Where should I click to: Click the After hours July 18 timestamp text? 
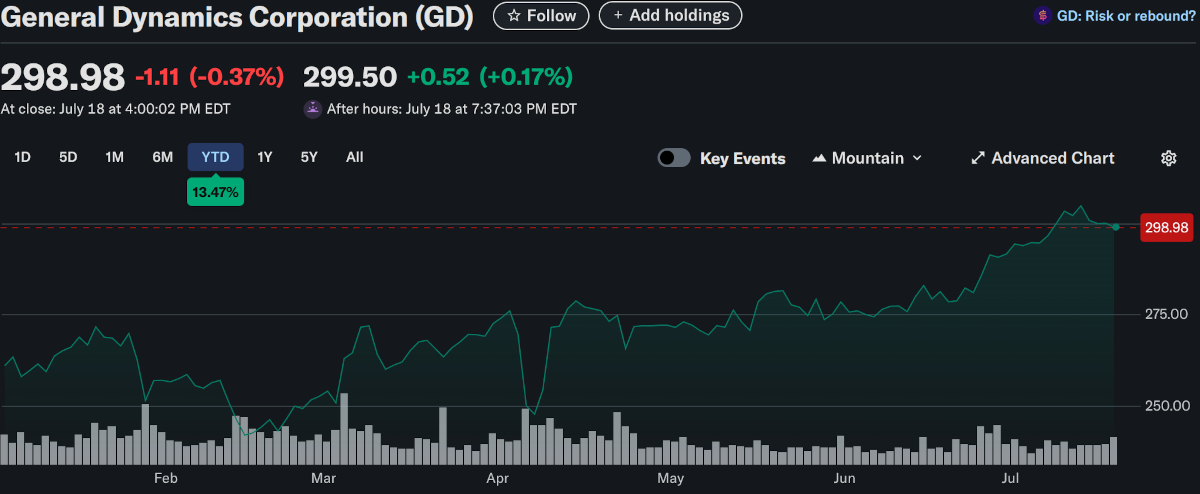pos(452,108)
